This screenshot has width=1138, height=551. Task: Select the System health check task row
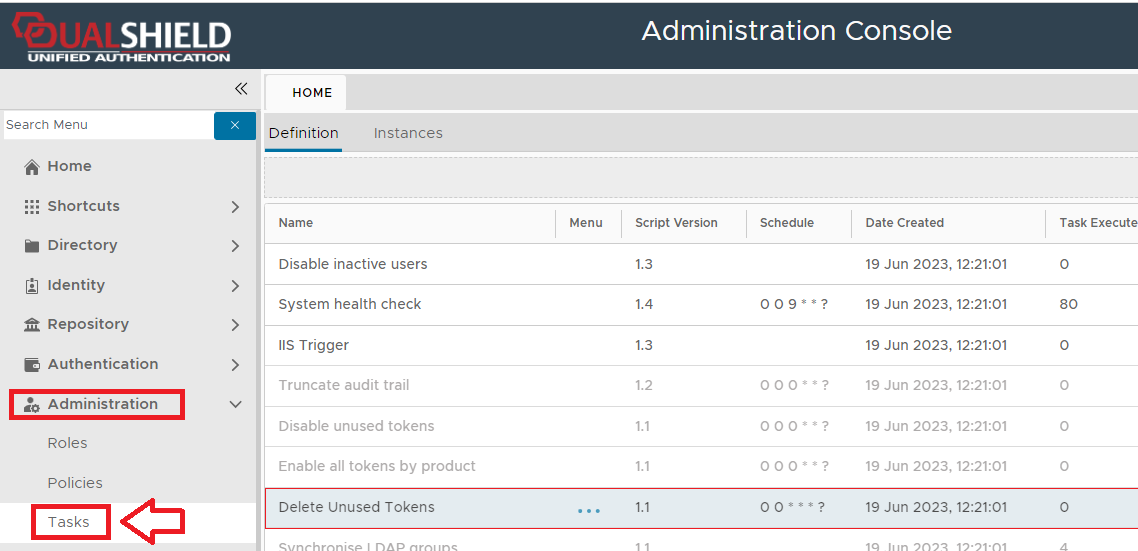coord(350,304)
